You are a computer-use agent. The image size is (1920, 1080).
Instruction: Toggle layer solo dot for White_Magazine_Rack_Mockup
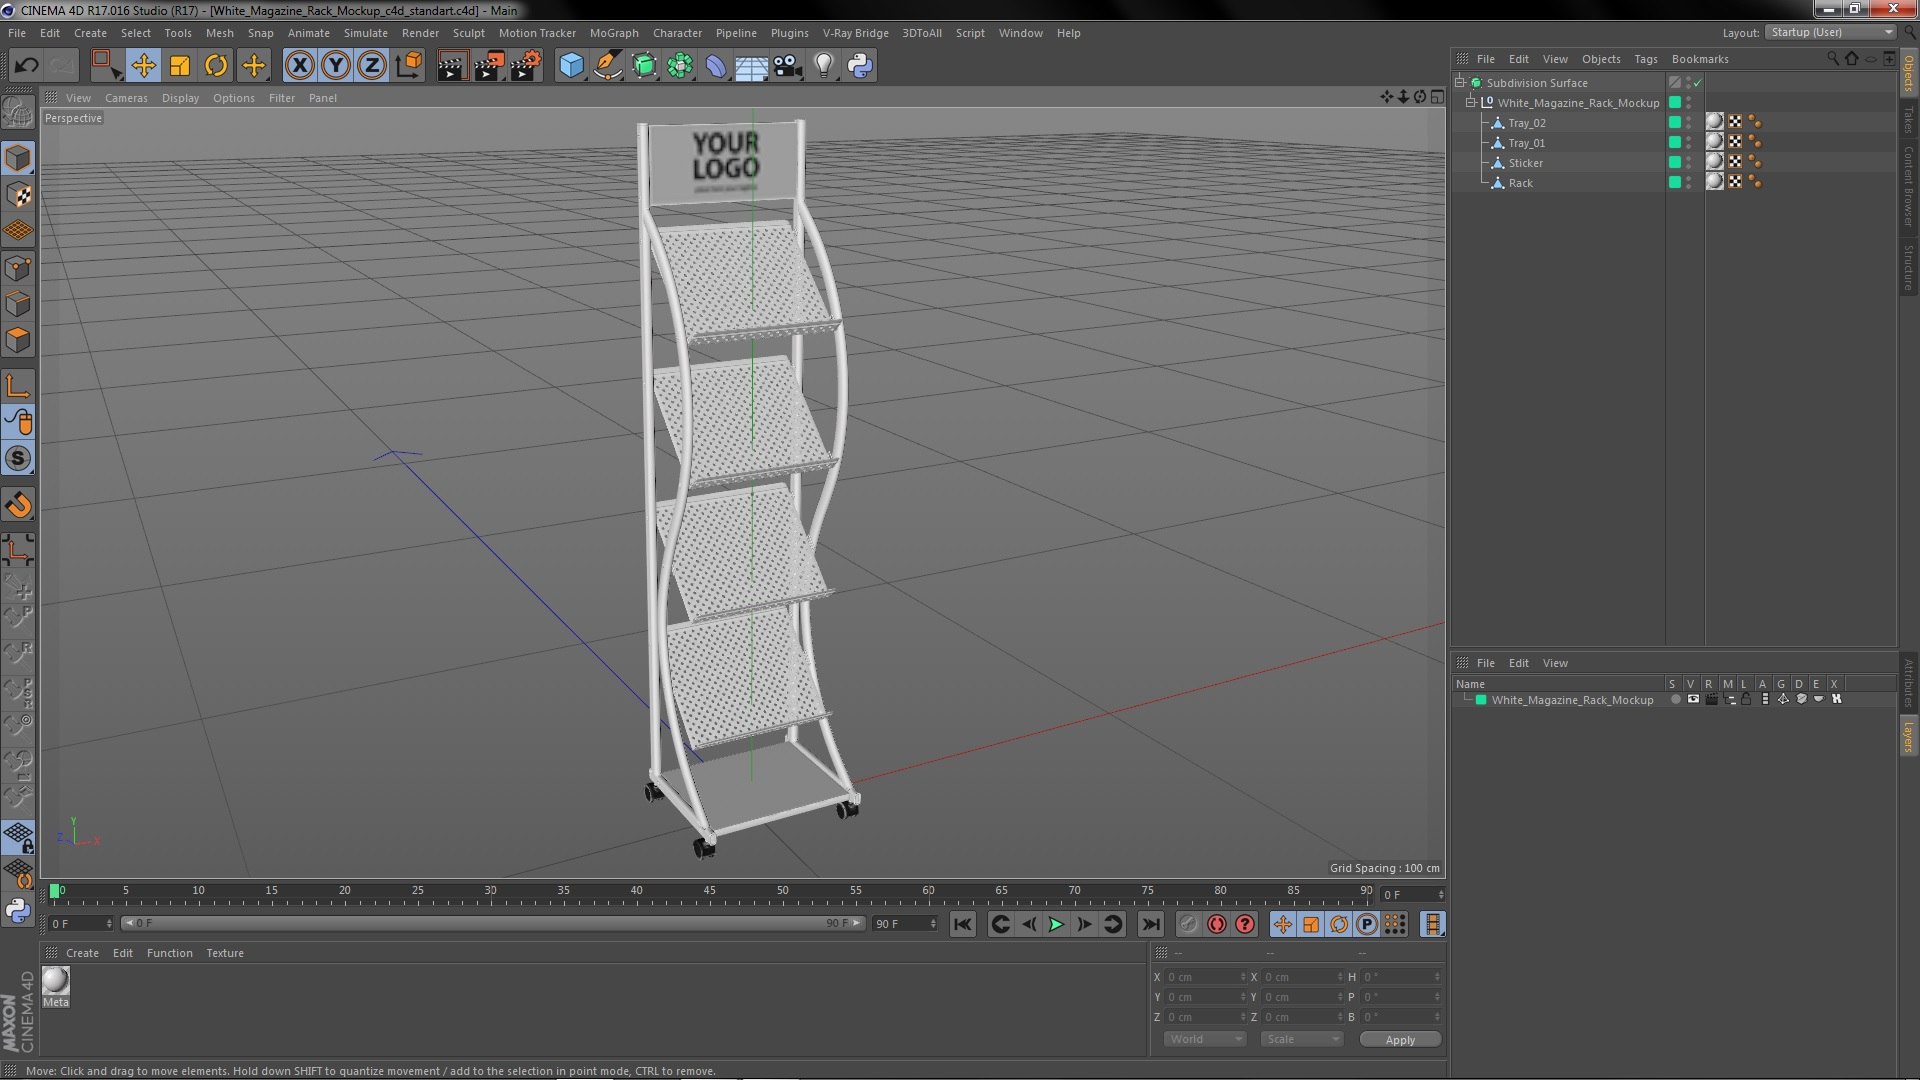point(1675,700)
